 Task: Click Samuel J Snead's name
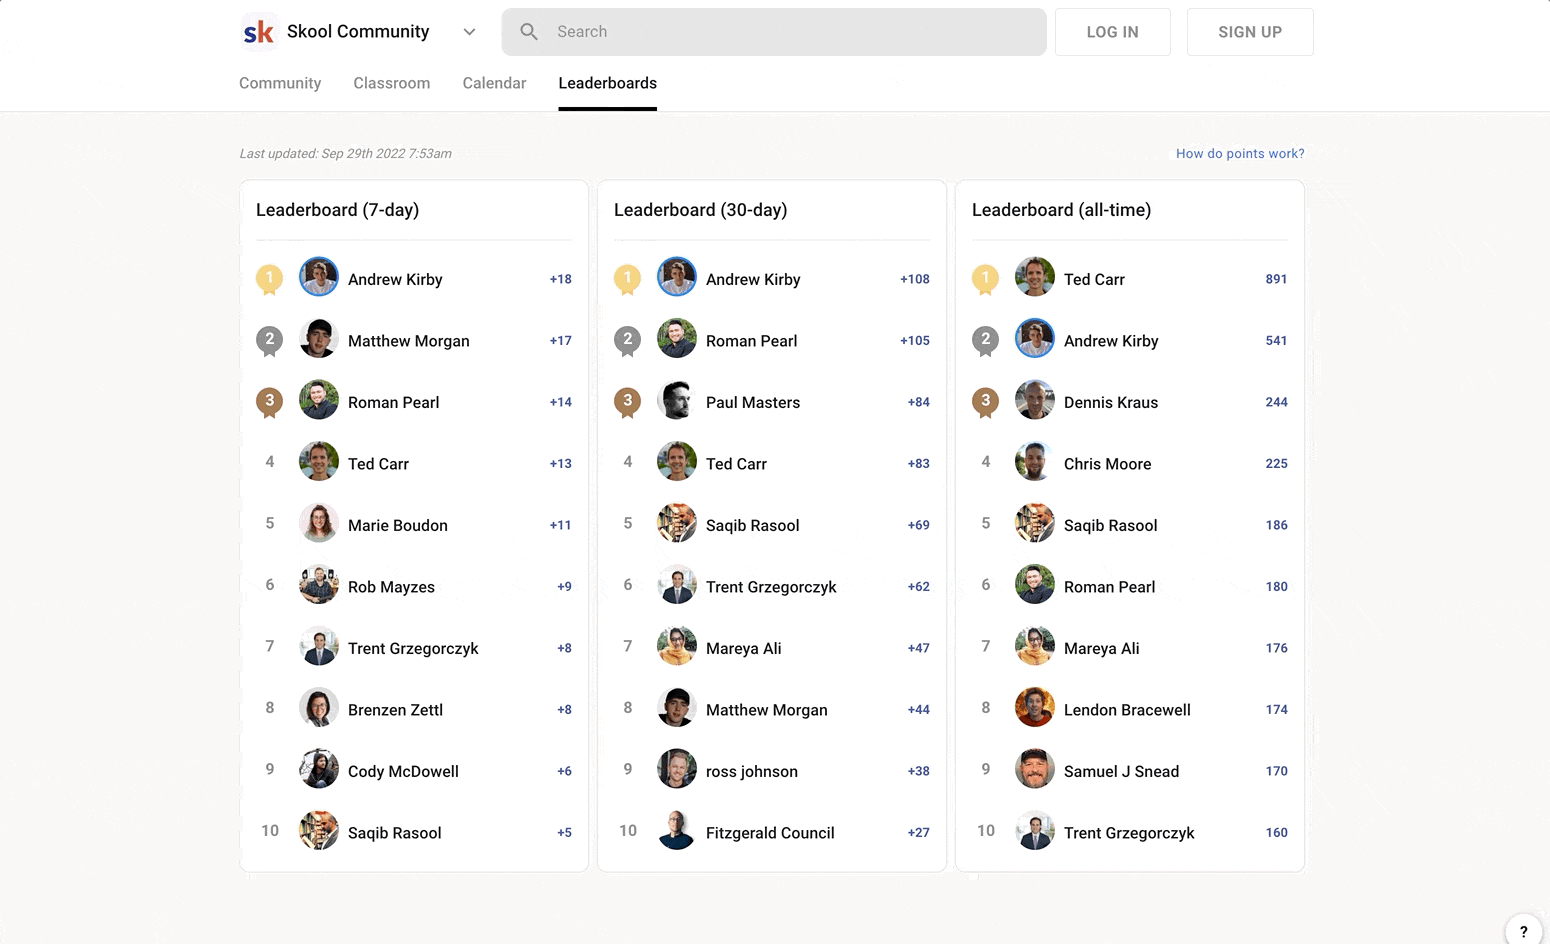click(1121, 771)
